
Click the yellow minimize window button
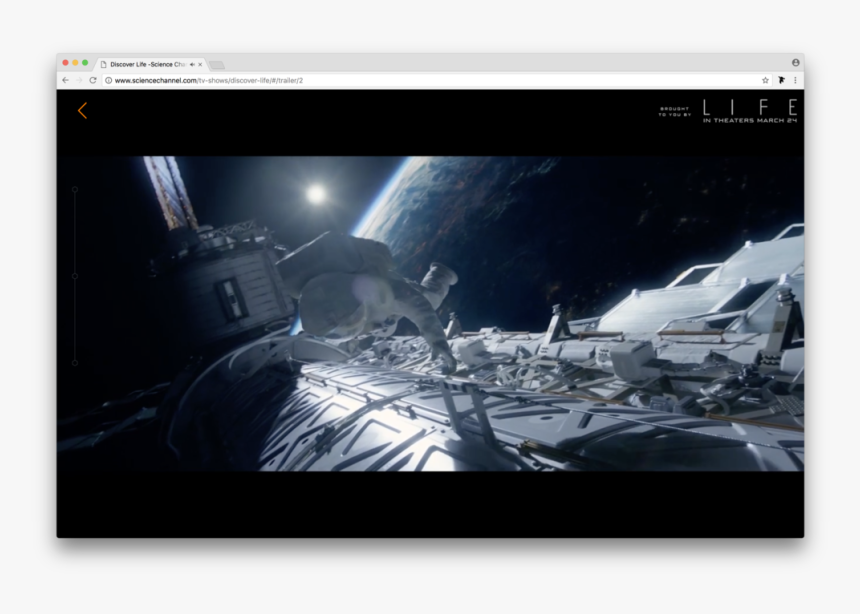(x=75, y=63)
